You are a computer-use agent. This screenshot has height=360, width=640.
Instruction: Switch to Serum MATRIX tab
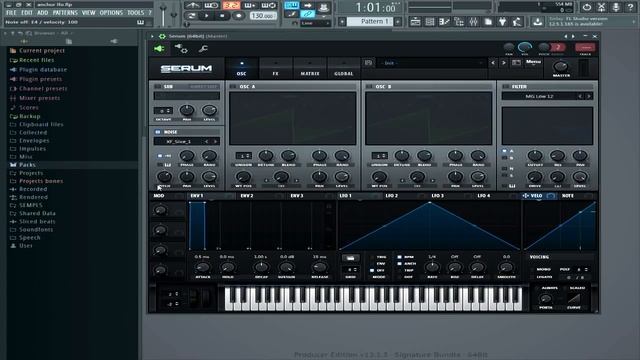point(310,68)
